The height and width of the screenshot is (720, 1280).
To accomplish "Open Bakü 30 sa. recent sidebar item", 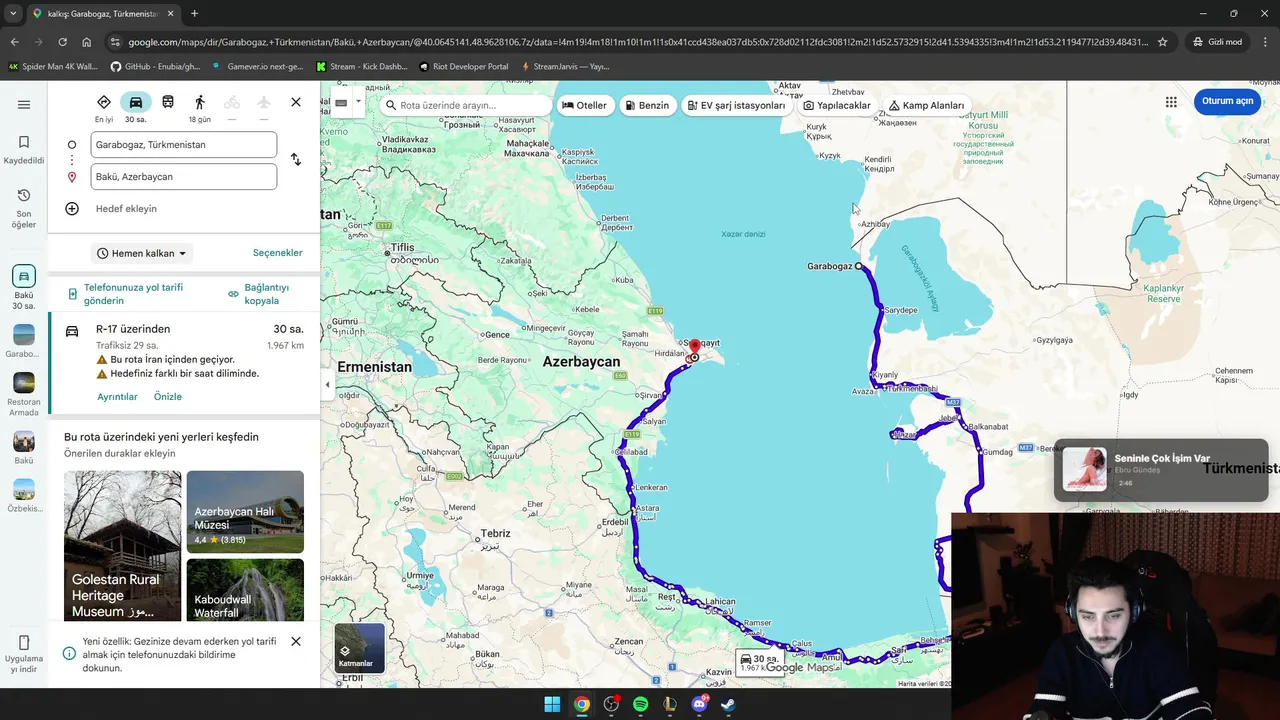I will point(24,288).
